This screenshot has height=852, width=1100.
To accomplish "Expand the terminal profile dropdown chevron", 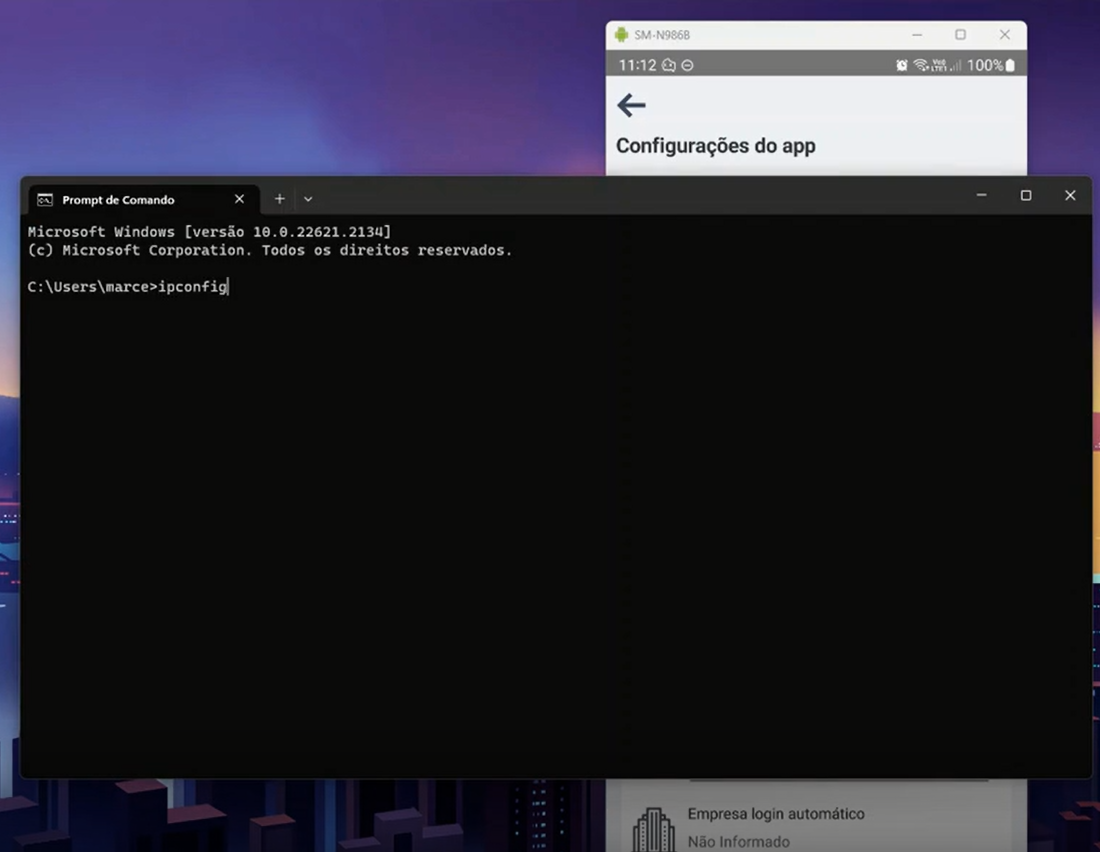I will point(308,199).
